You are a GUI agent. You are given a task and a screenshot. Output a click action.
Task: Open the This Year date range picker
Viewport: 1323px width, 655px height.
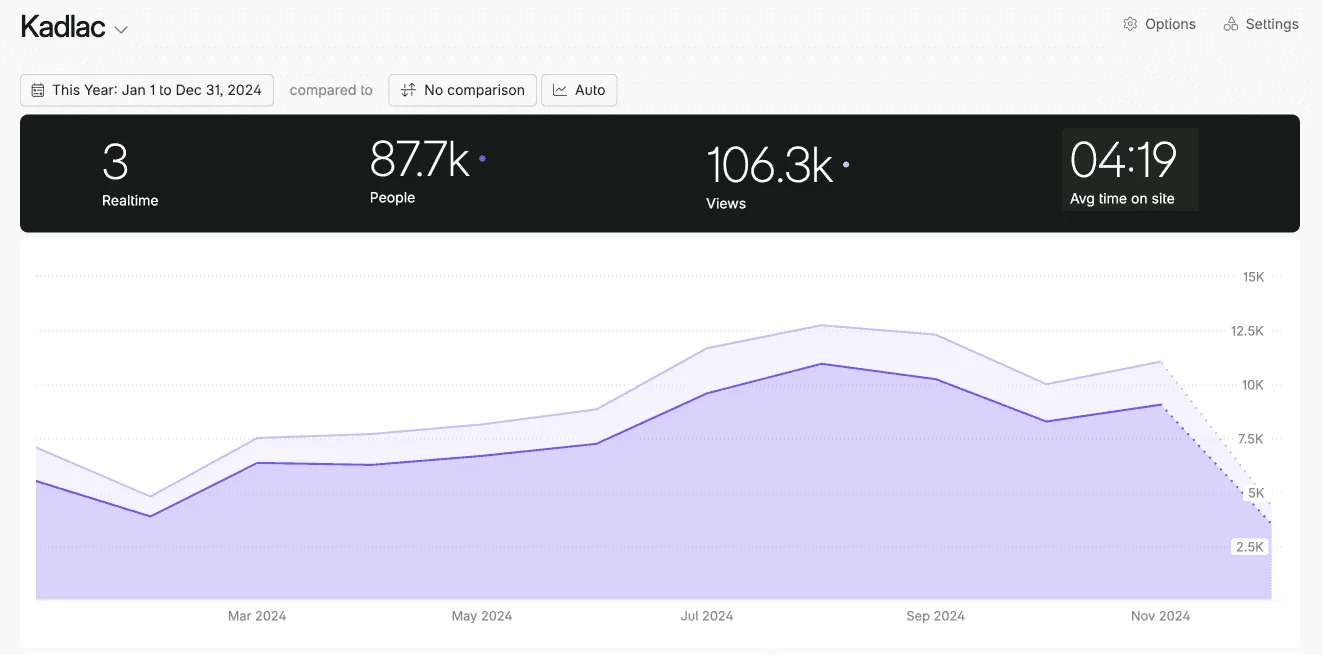point(147,90)
